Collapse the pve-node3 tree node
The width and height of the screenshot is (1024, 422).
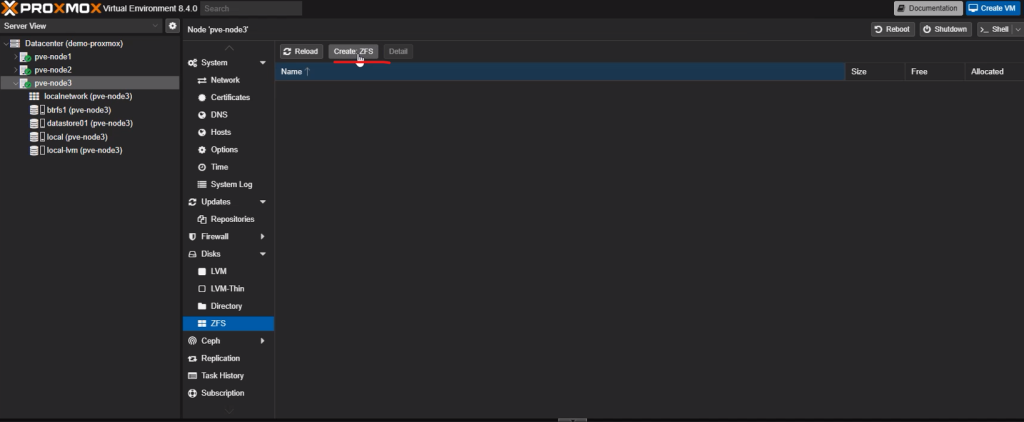pyautogui.click(x=16, y=83)
